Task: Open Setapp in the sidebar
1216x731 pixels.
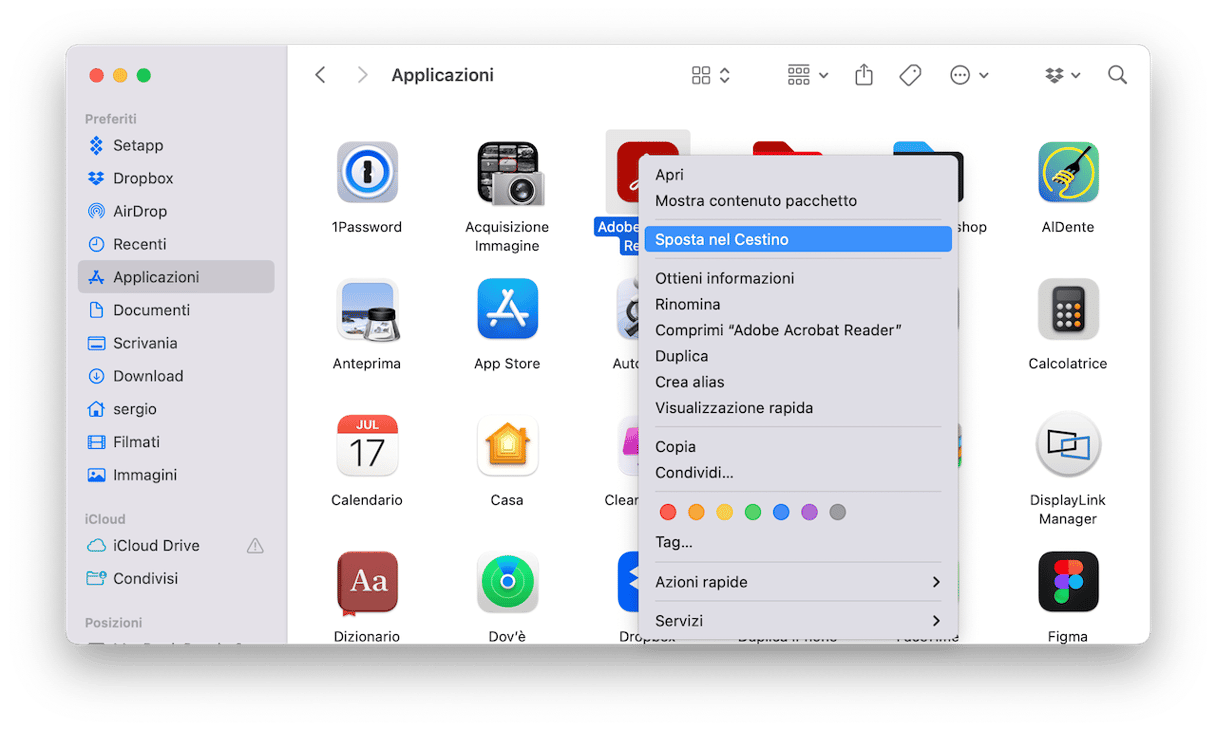Action: pos(176,145)
